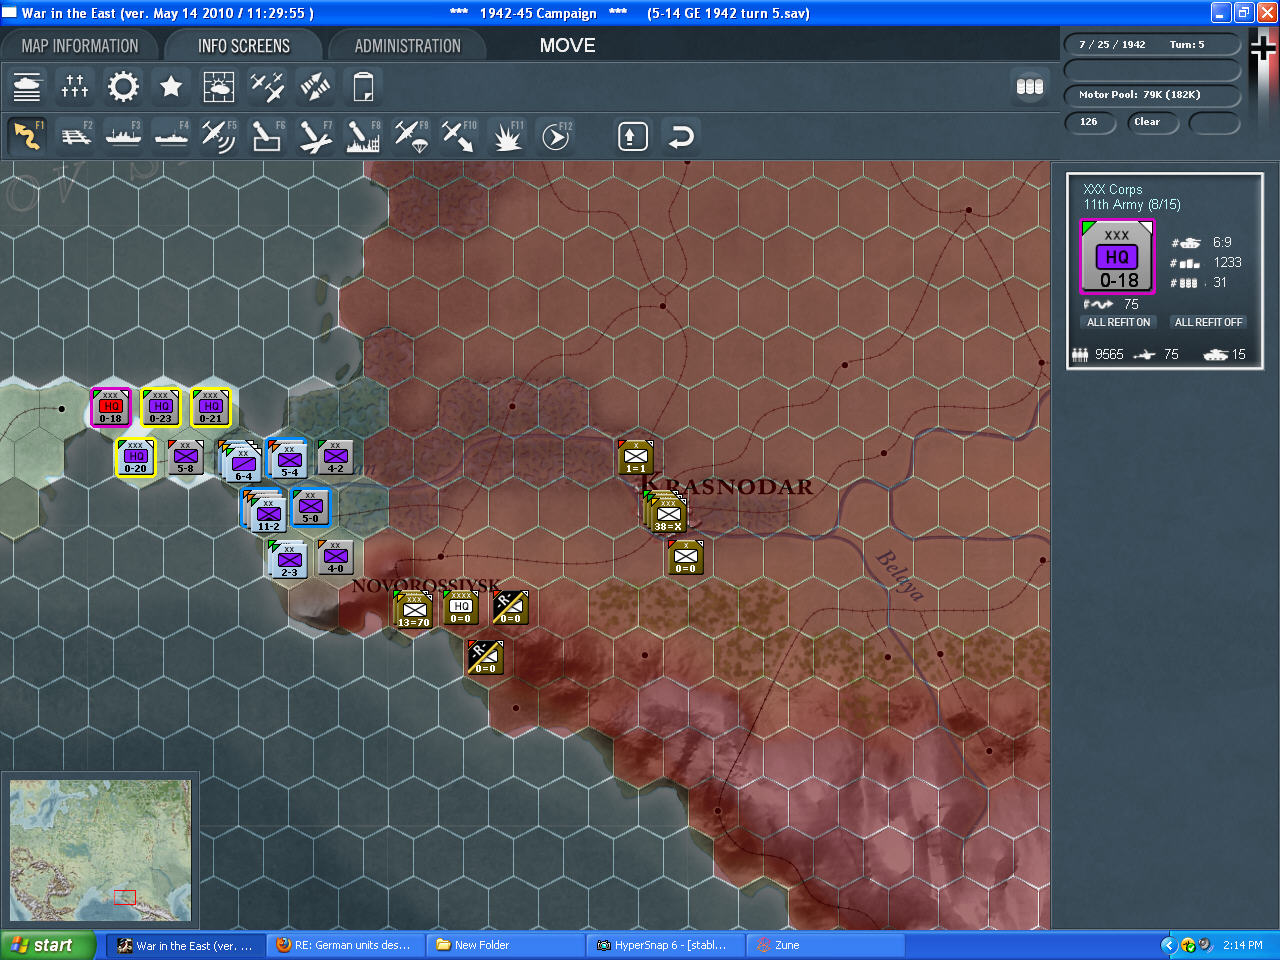Select the F4 amphibious transport mode icon
Image resolution: width=1280 pixels, height=960 pixels.
[x=171, y=136]
